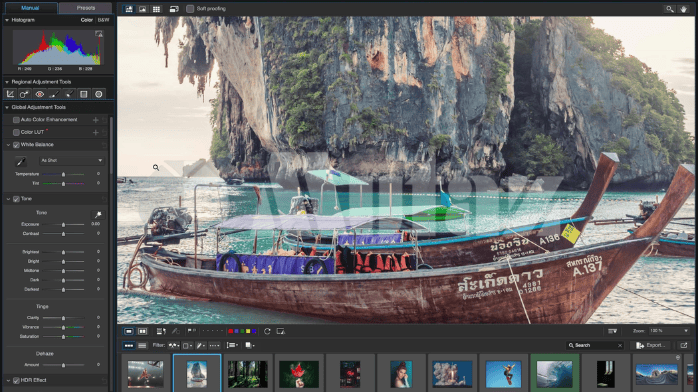Click the histogram clipping warning icon
698x392 pixels.
coord(99,34)
